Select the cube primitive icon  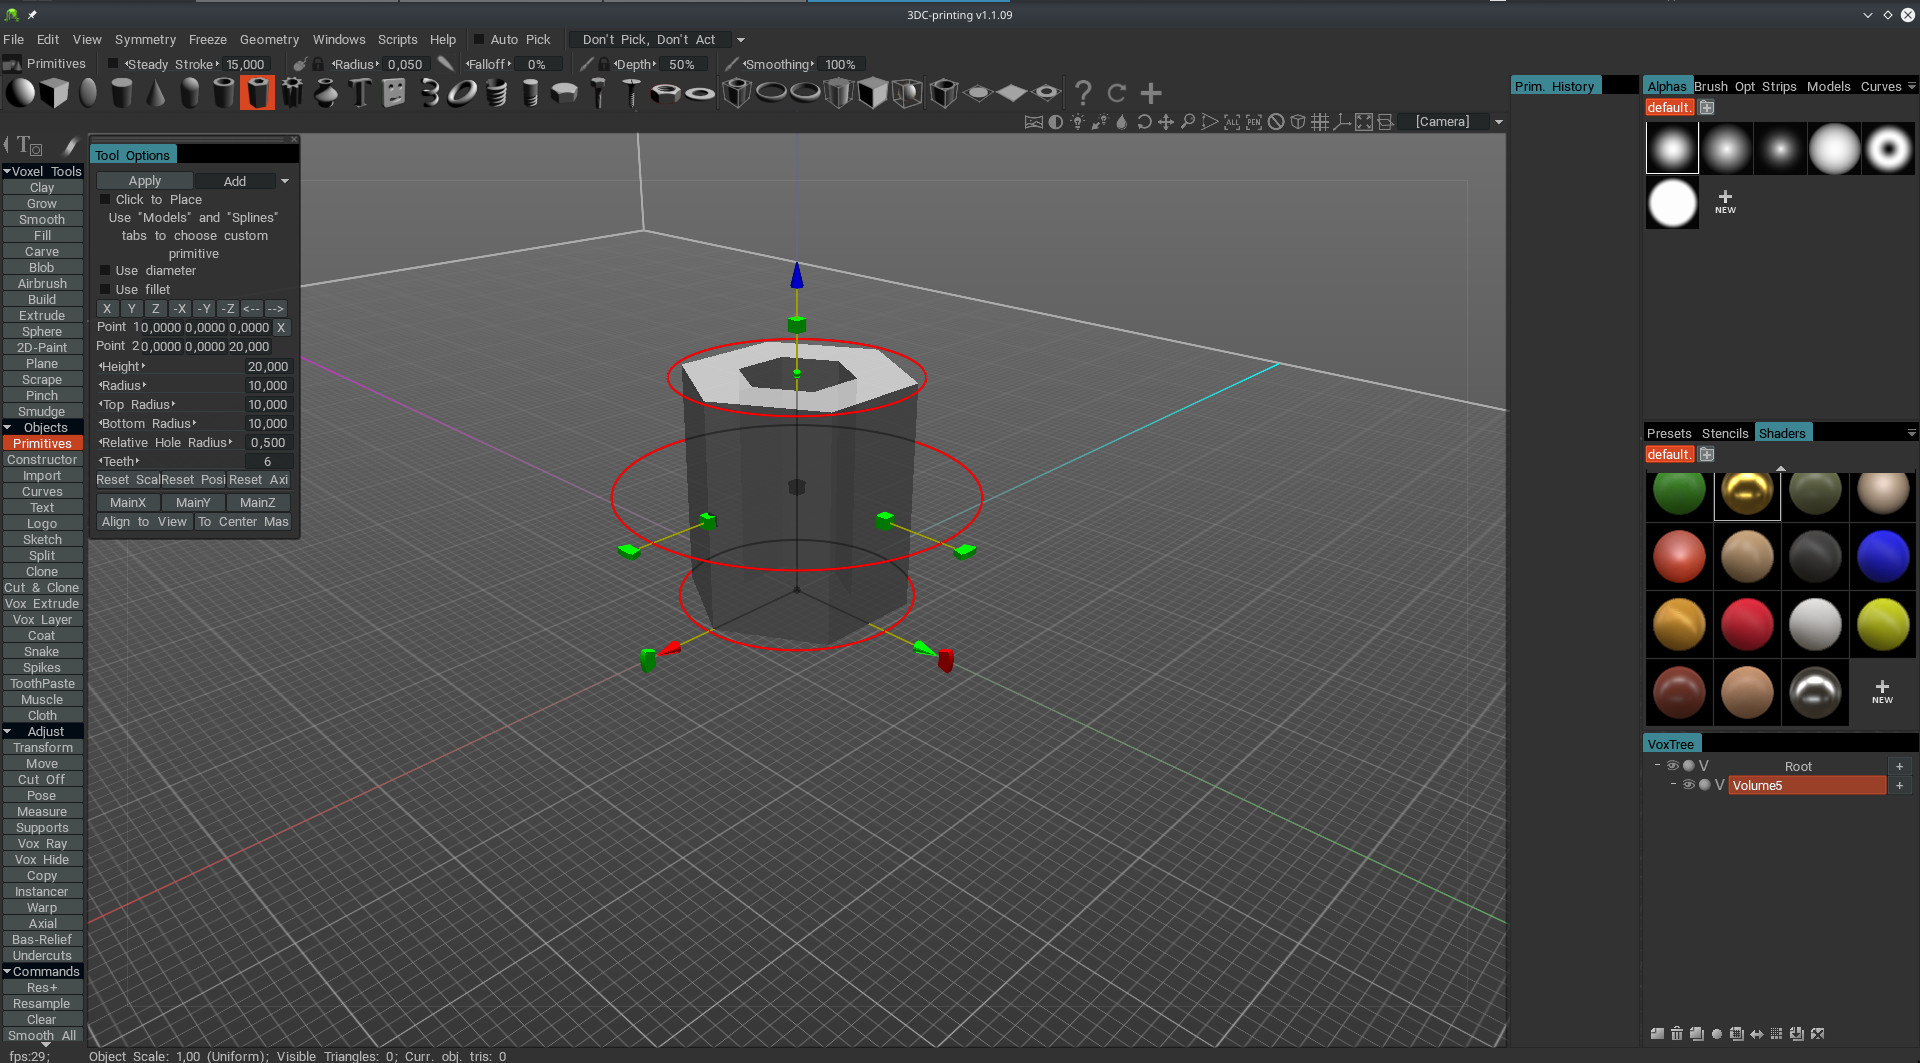pyautogui.click(x=54, y=93)
